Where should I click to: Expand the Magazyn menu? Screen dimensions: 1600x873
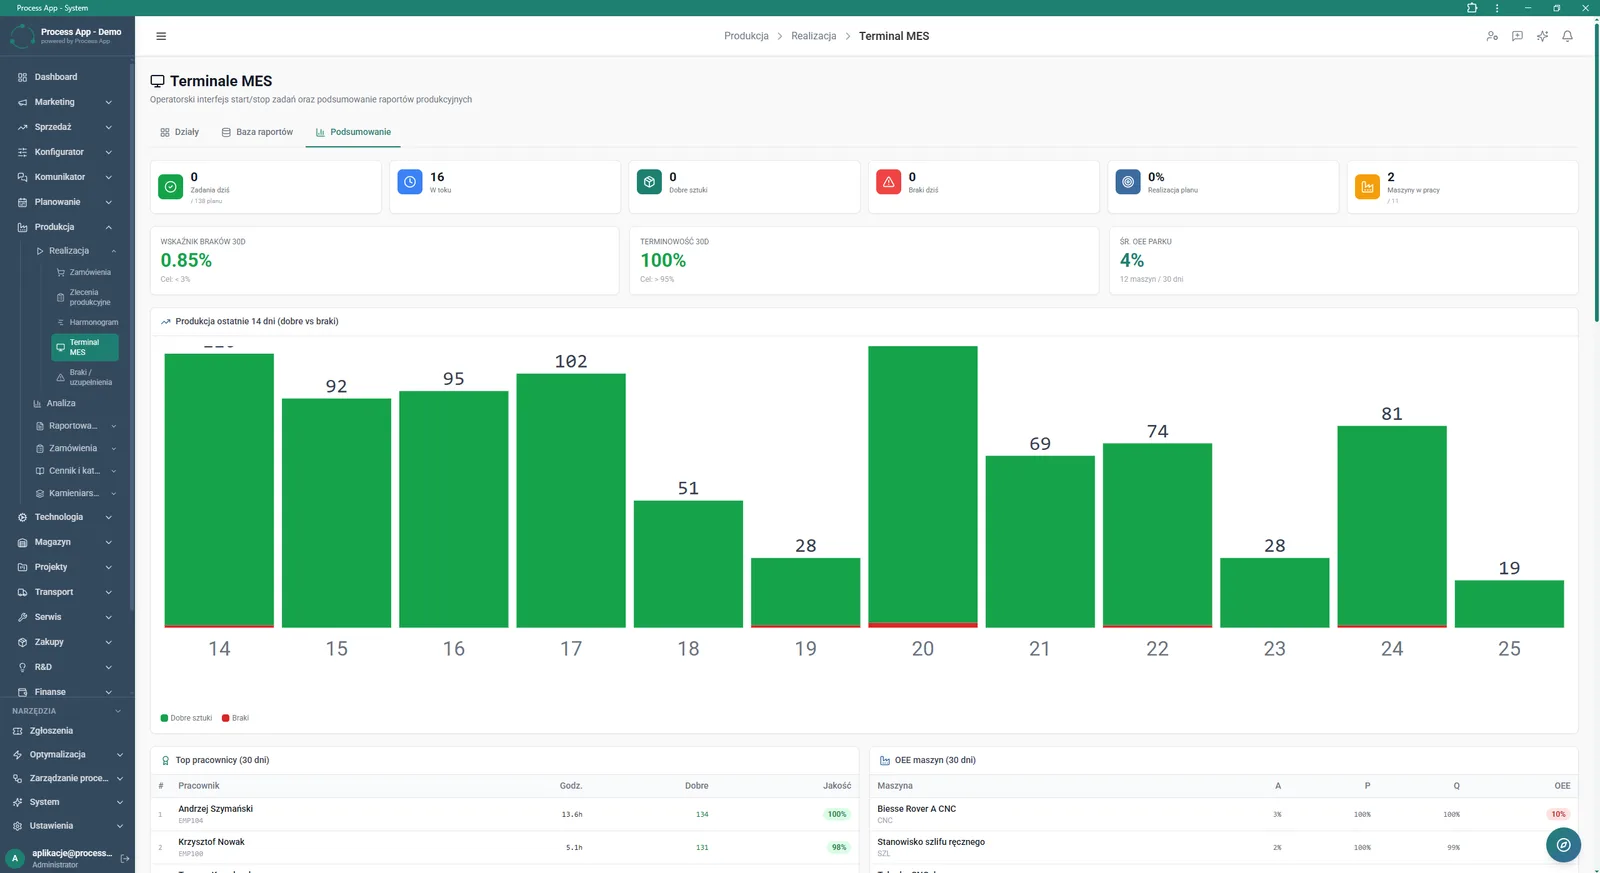[x=66, y=542]
